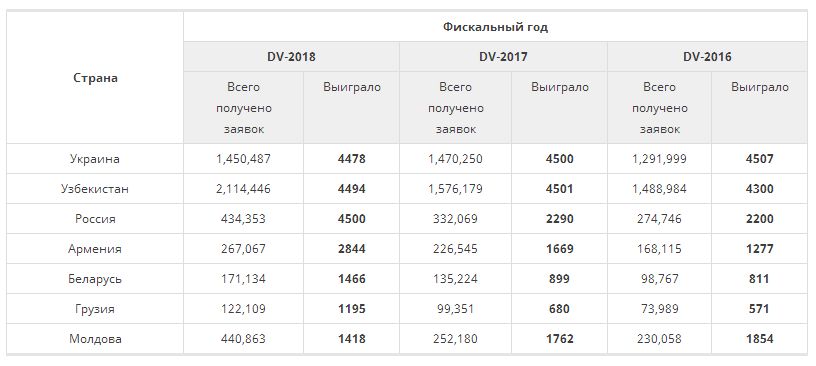
Task: Click the DV-2017 column header
Action: point(503,57)
